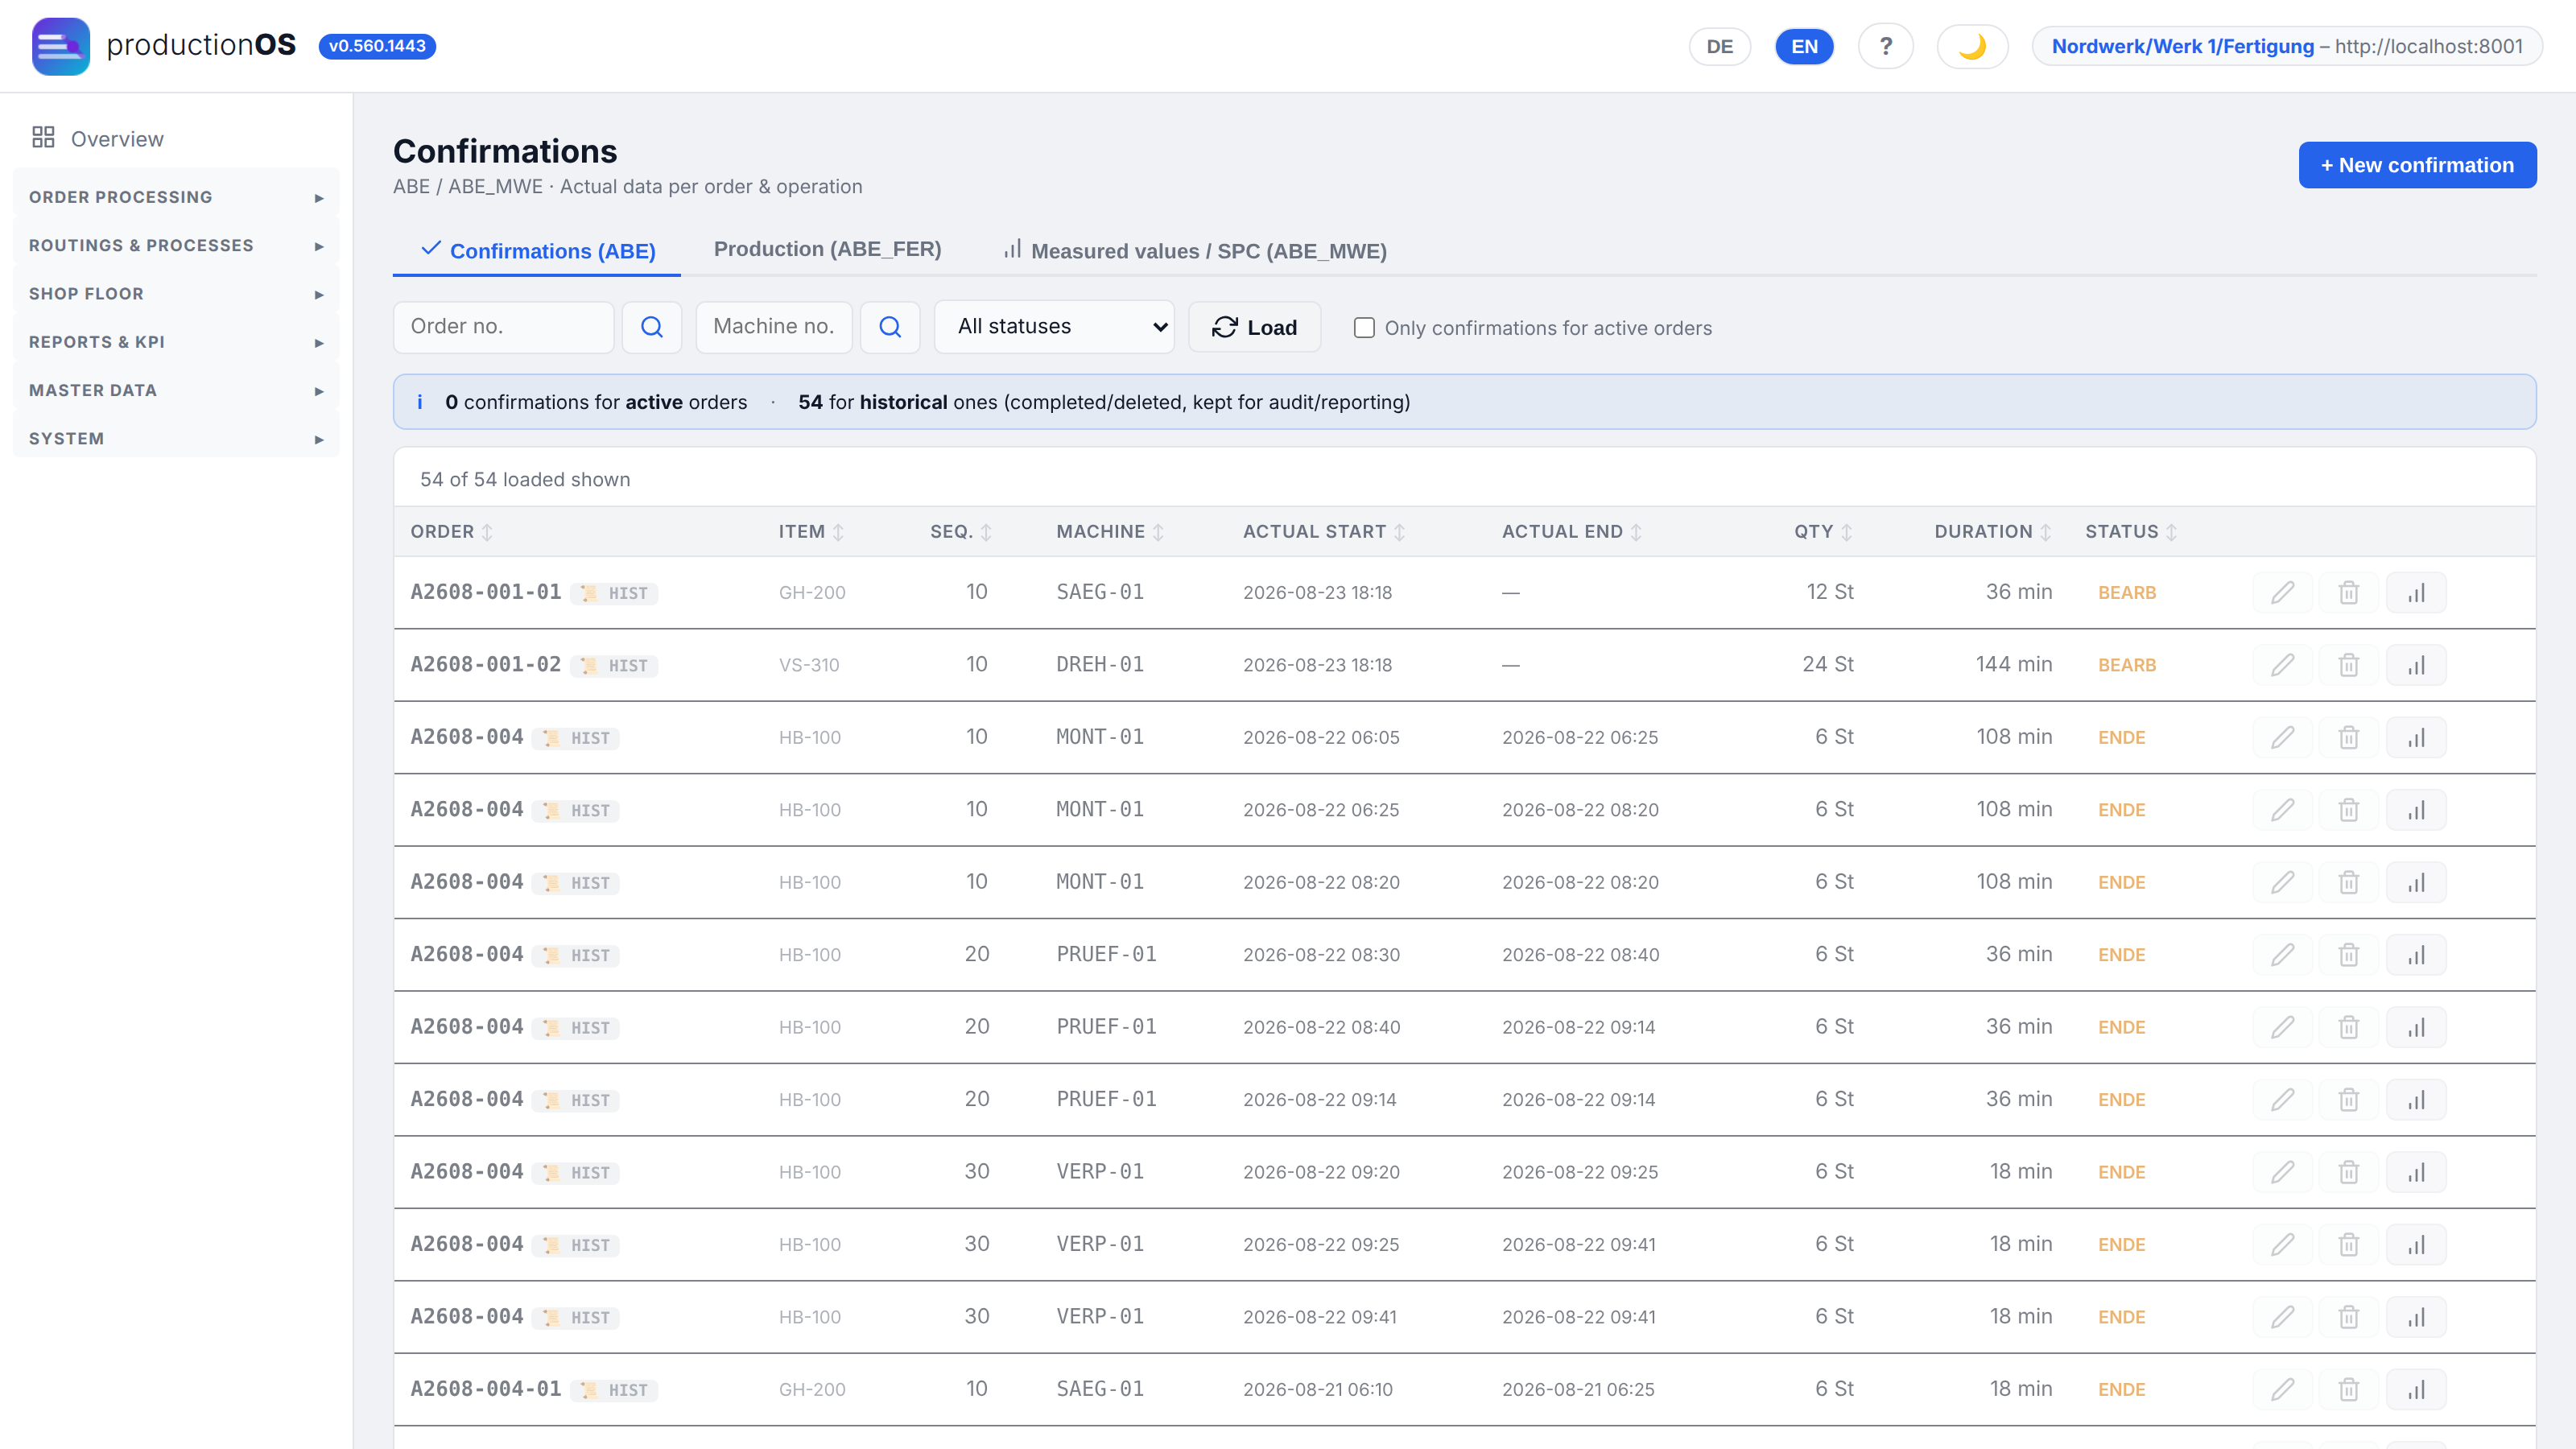Edit the A2608-004-01 confirmation row

pos(2282,1389)
